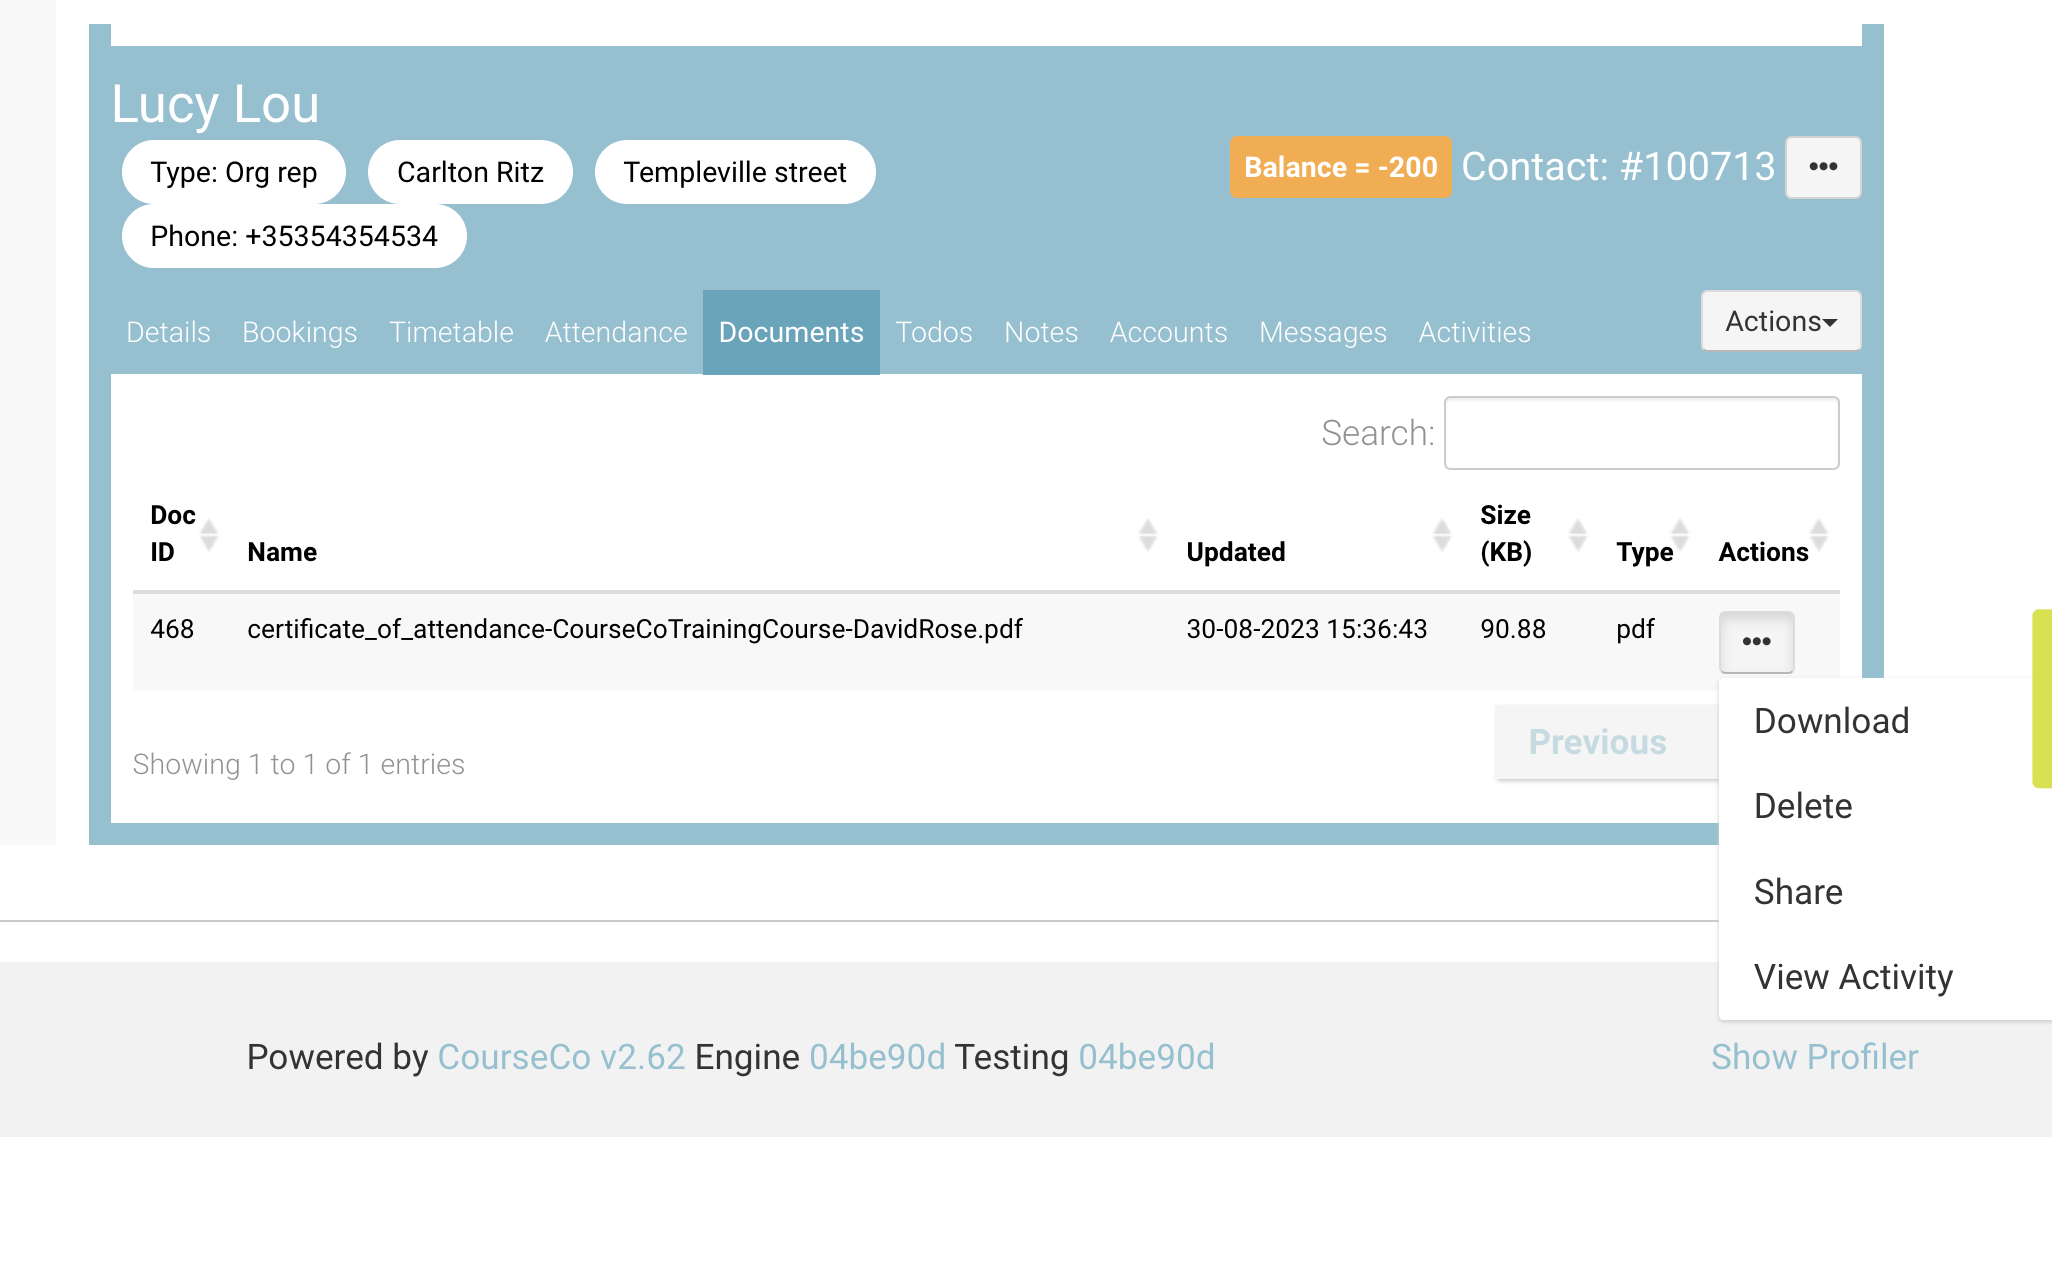Open View Activity from the menu
Image resolution: width=2052 pixels, height=1282 pixels.
pyautogui.click(x=1853, y=977)
